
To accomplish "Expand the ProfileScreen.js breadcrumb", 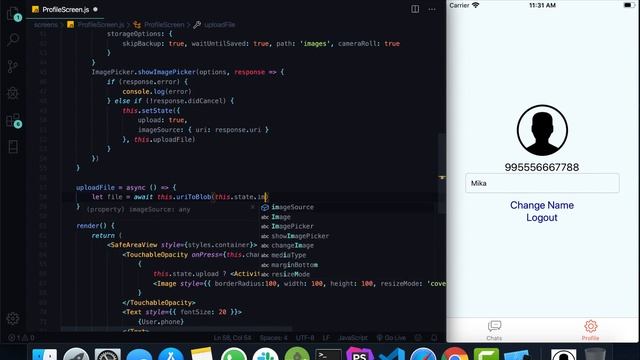I will point(96,25).
